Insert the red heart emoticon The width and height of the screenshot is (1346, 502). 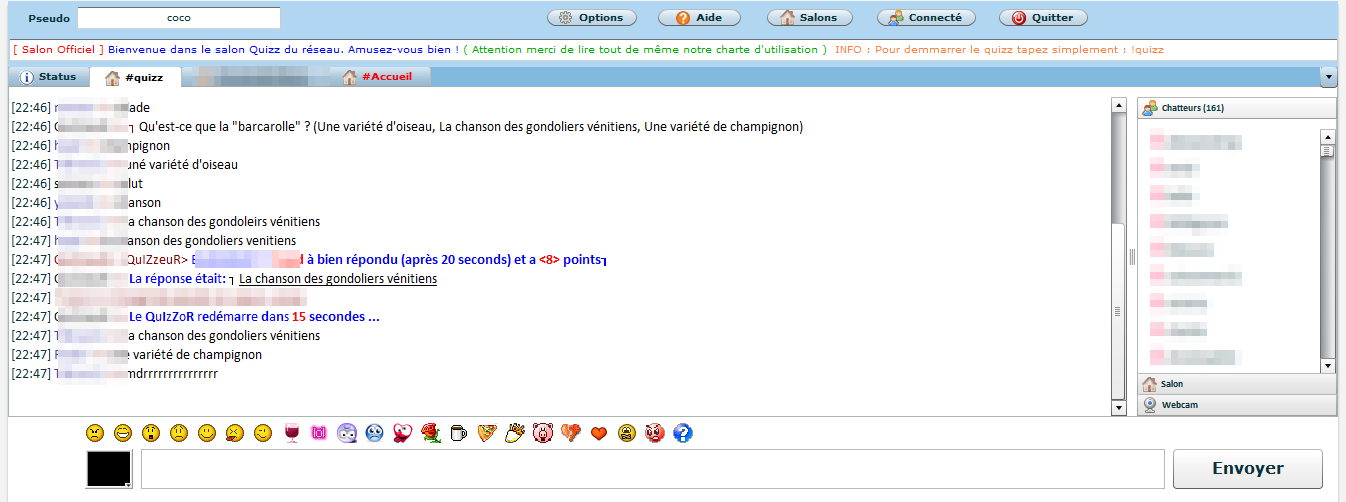click(x=599, y=433)
